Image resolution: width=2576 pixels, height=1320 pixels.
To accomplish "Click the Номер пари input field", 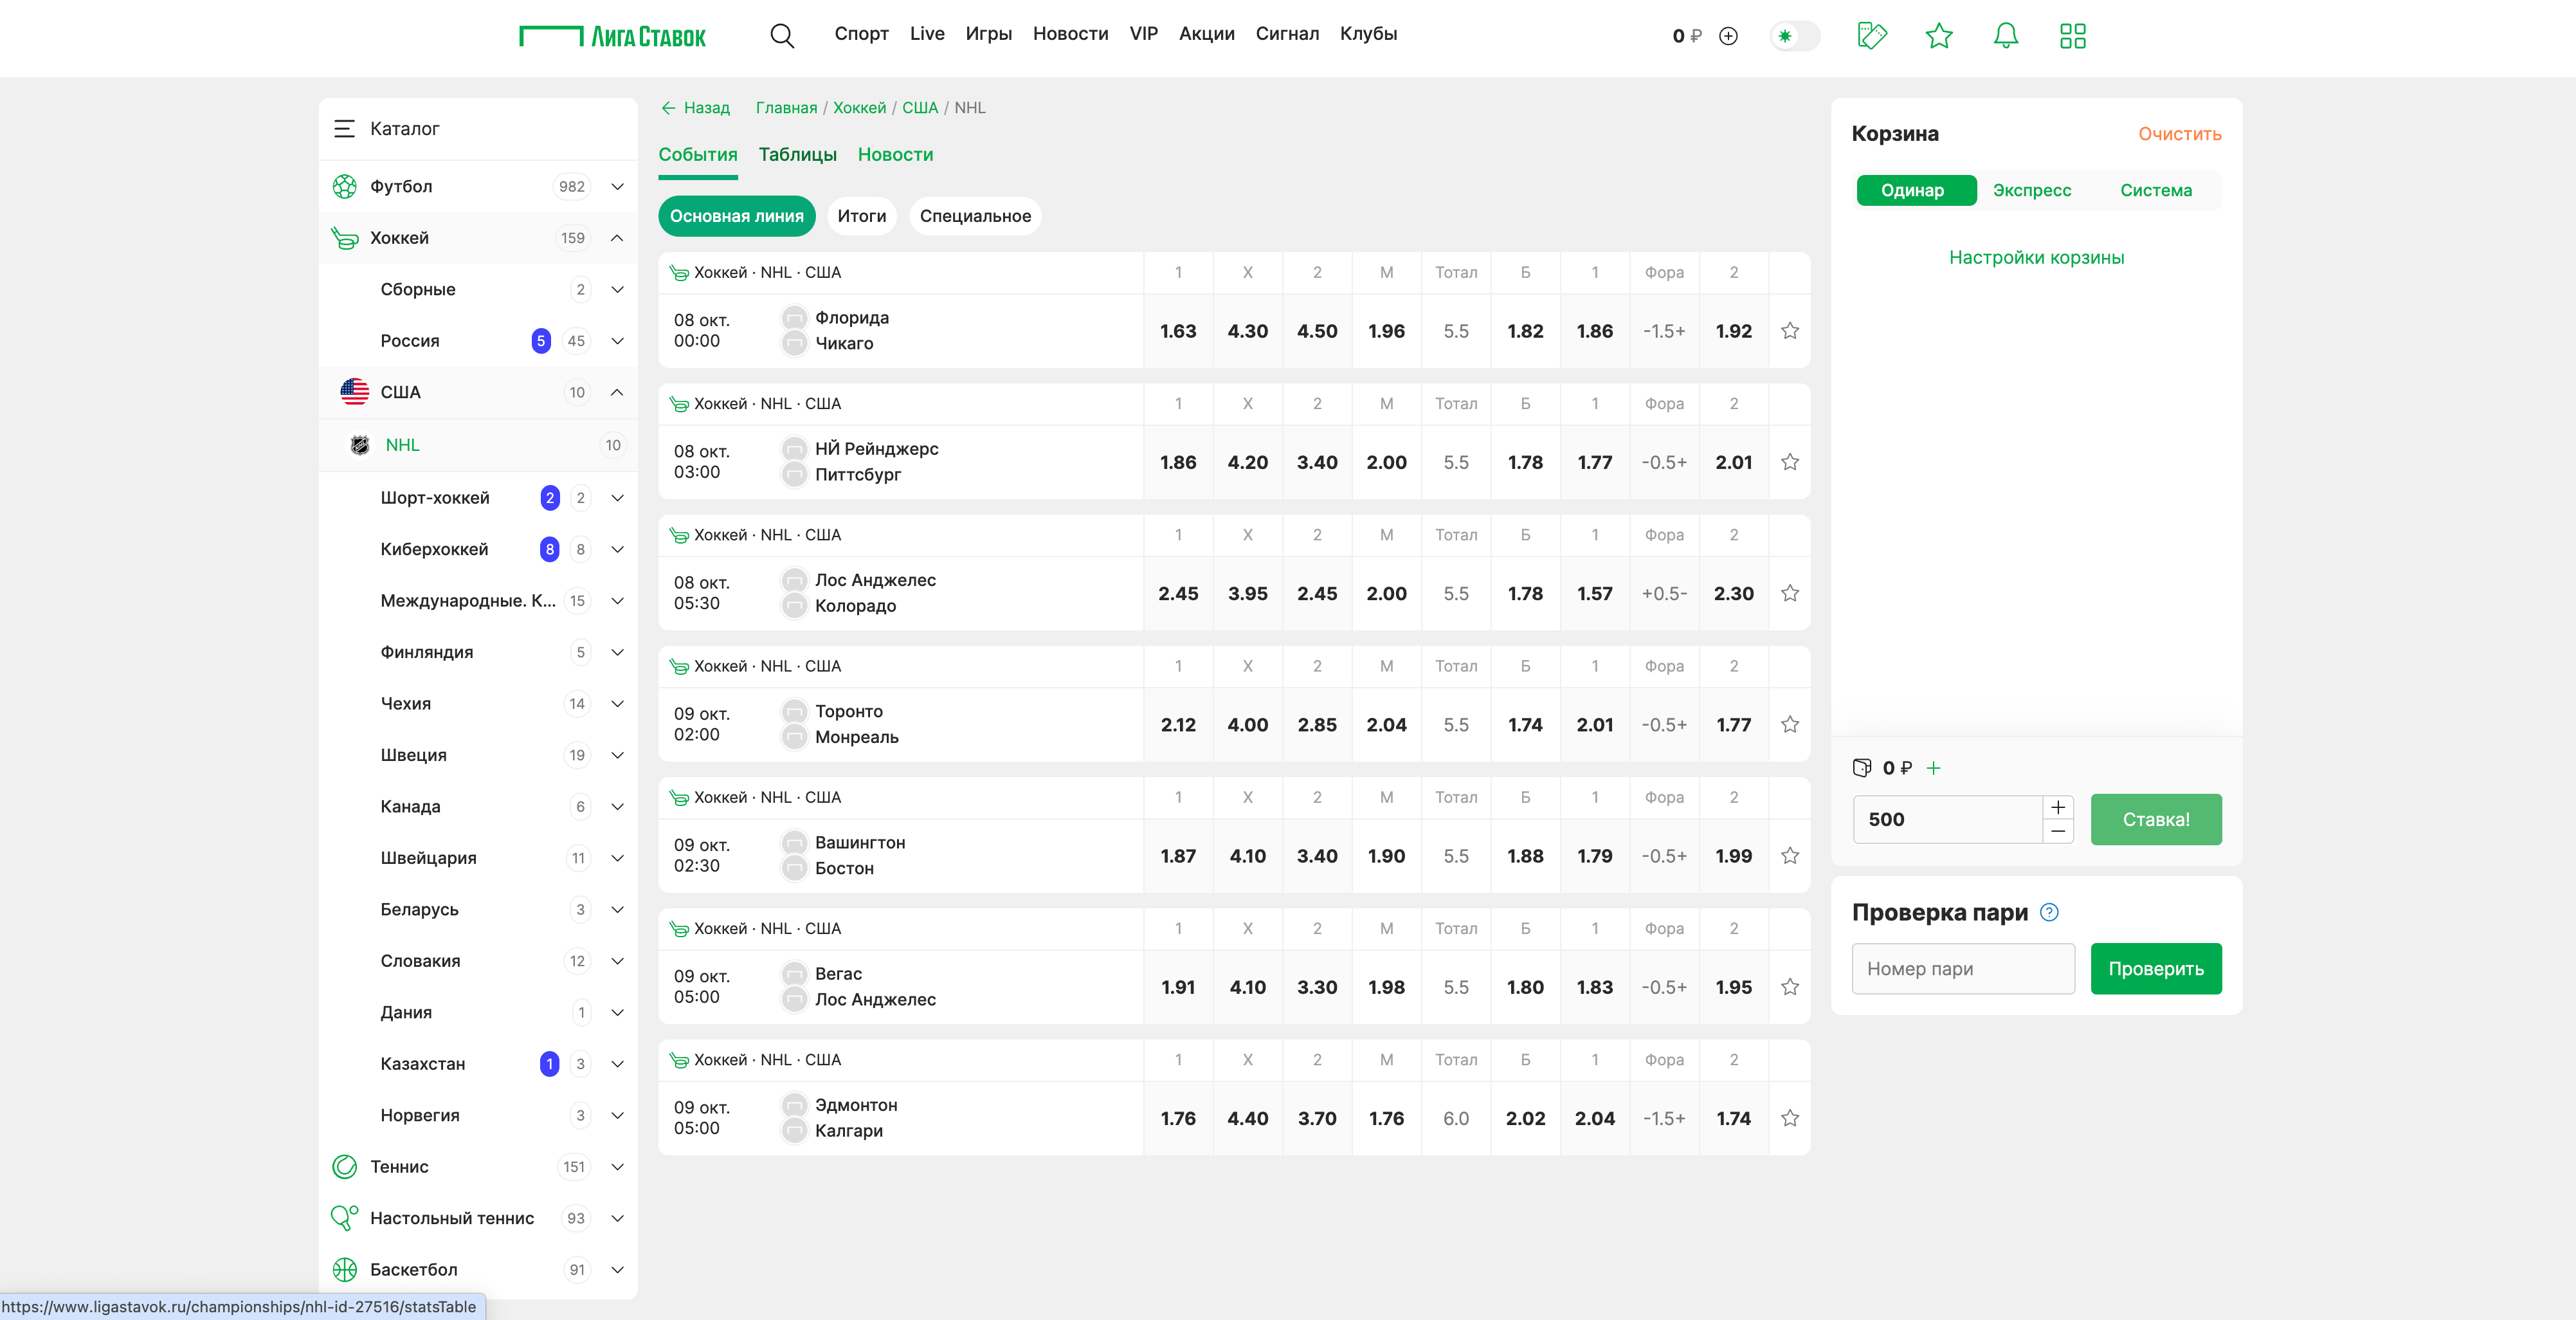I will coord(1962,968).
